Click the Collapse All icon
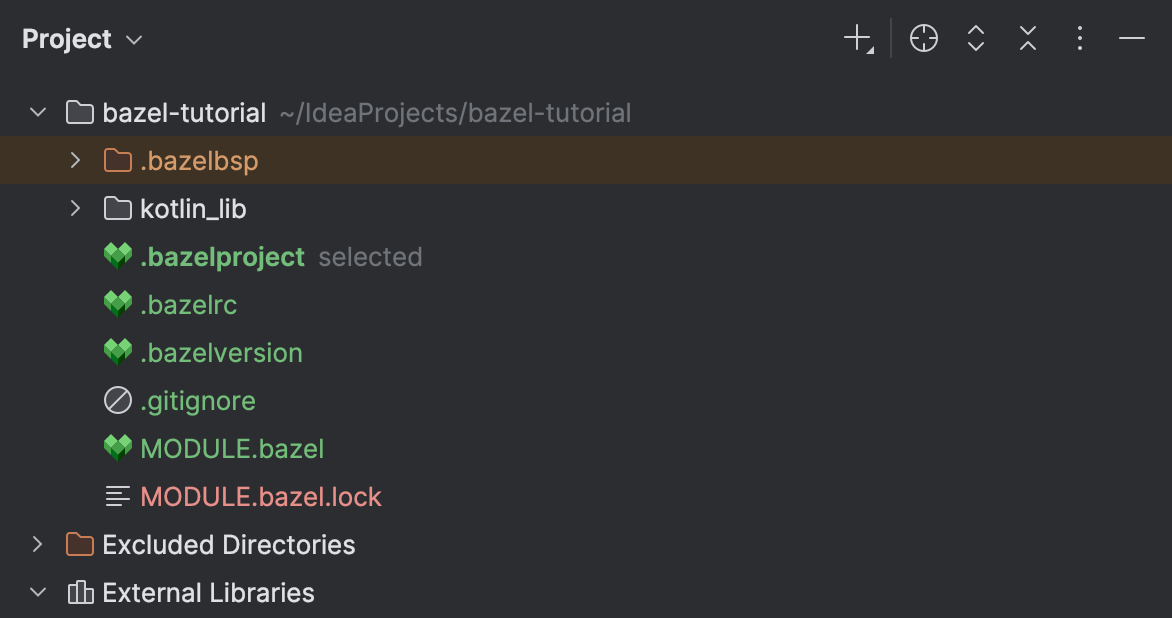1172x618 pixels. (x=1027, y=38)
